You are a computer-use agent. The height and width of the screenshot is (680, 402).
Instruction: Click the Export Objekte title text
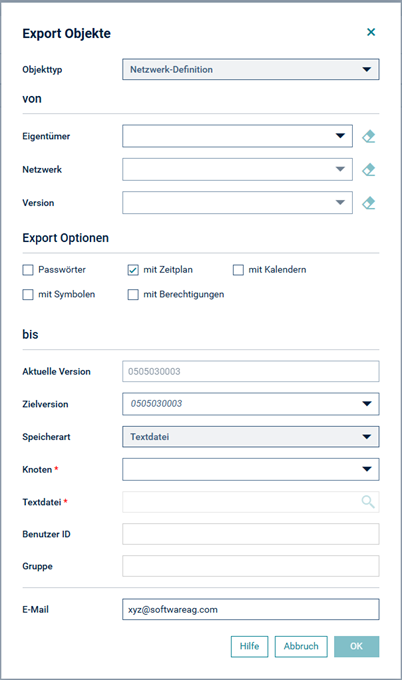66,33
